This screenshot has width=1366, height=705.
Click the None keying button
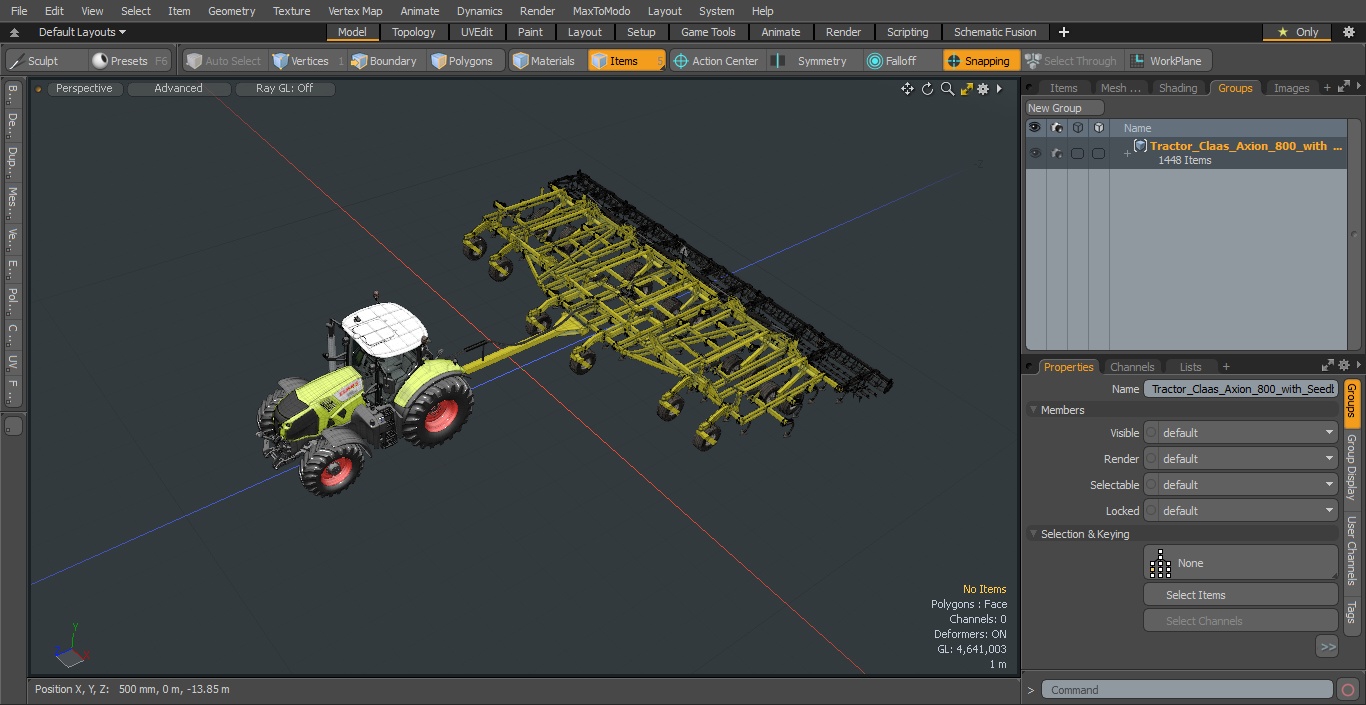1240,563
